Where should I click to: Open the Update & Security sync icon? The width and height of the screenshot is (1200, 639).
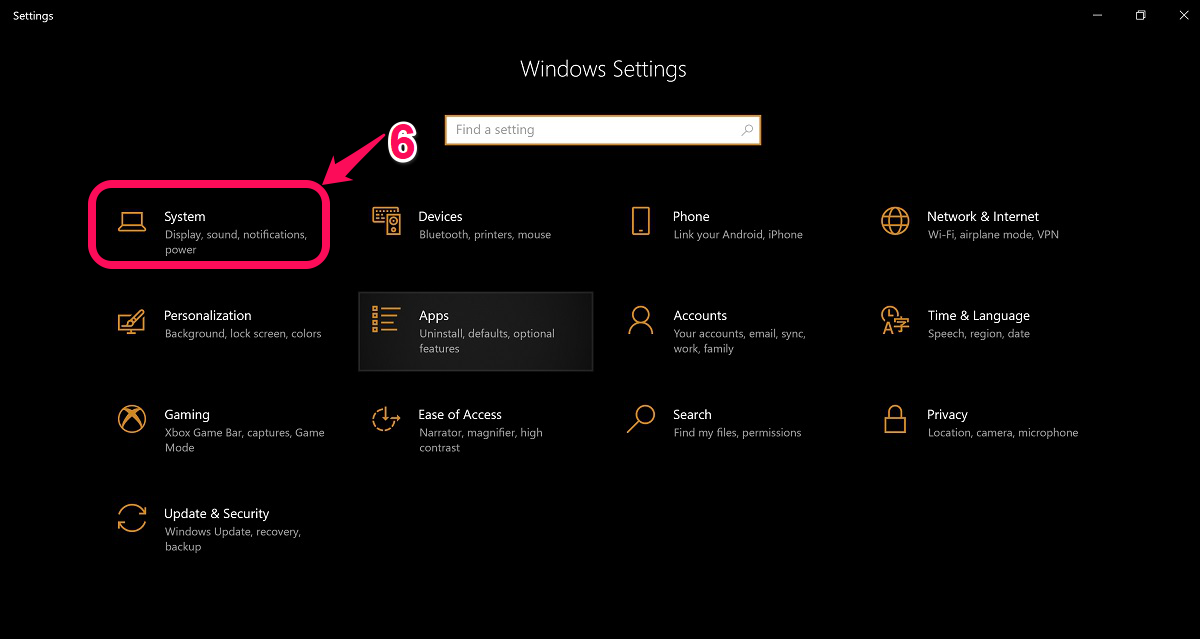132,518
